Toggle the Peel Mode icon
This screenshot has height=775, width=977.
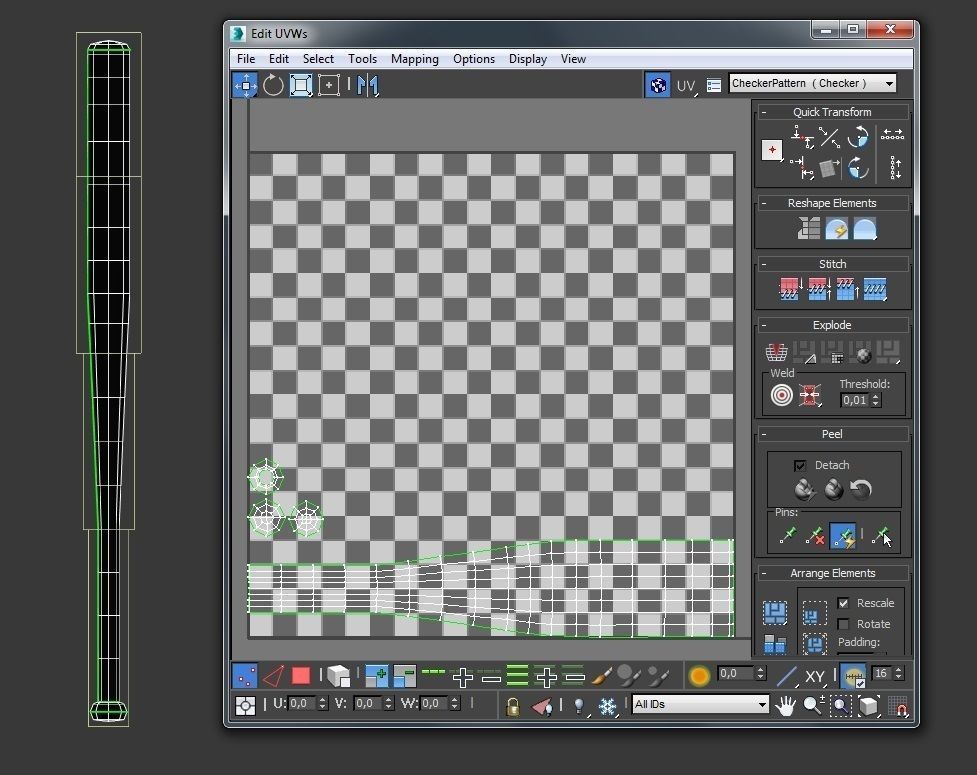click(834, 490)
